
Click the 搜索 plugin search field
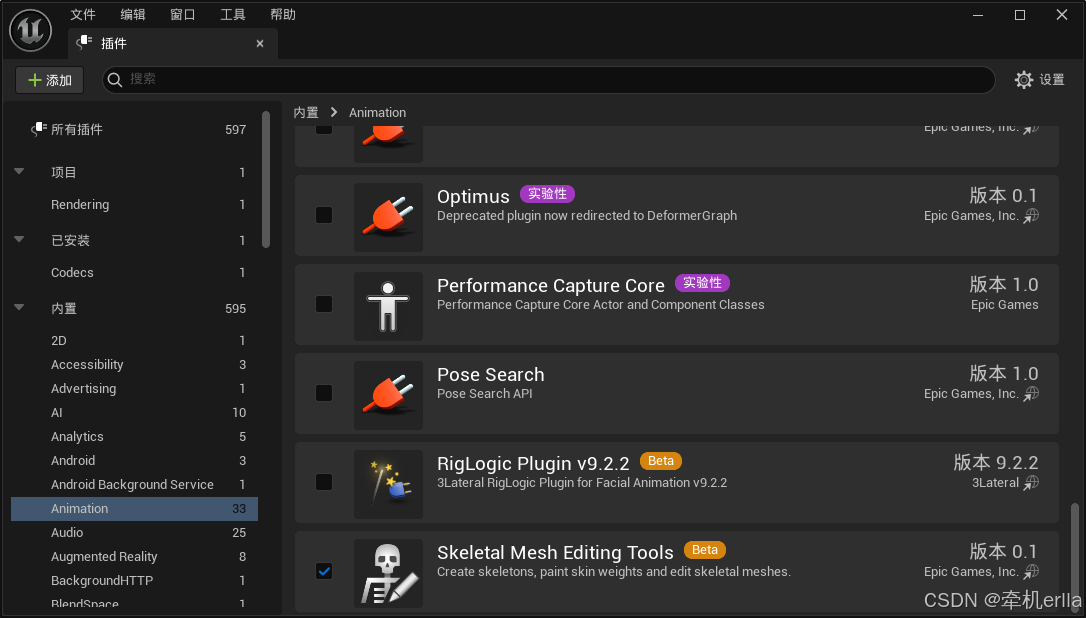(x=549, y=80)
